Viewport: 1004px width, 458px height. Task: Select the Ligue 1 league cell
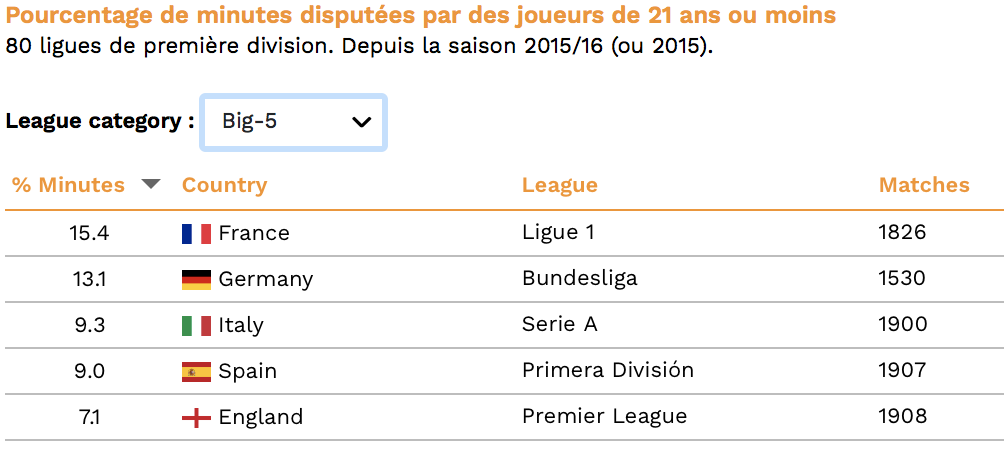(x=558, y=232)
